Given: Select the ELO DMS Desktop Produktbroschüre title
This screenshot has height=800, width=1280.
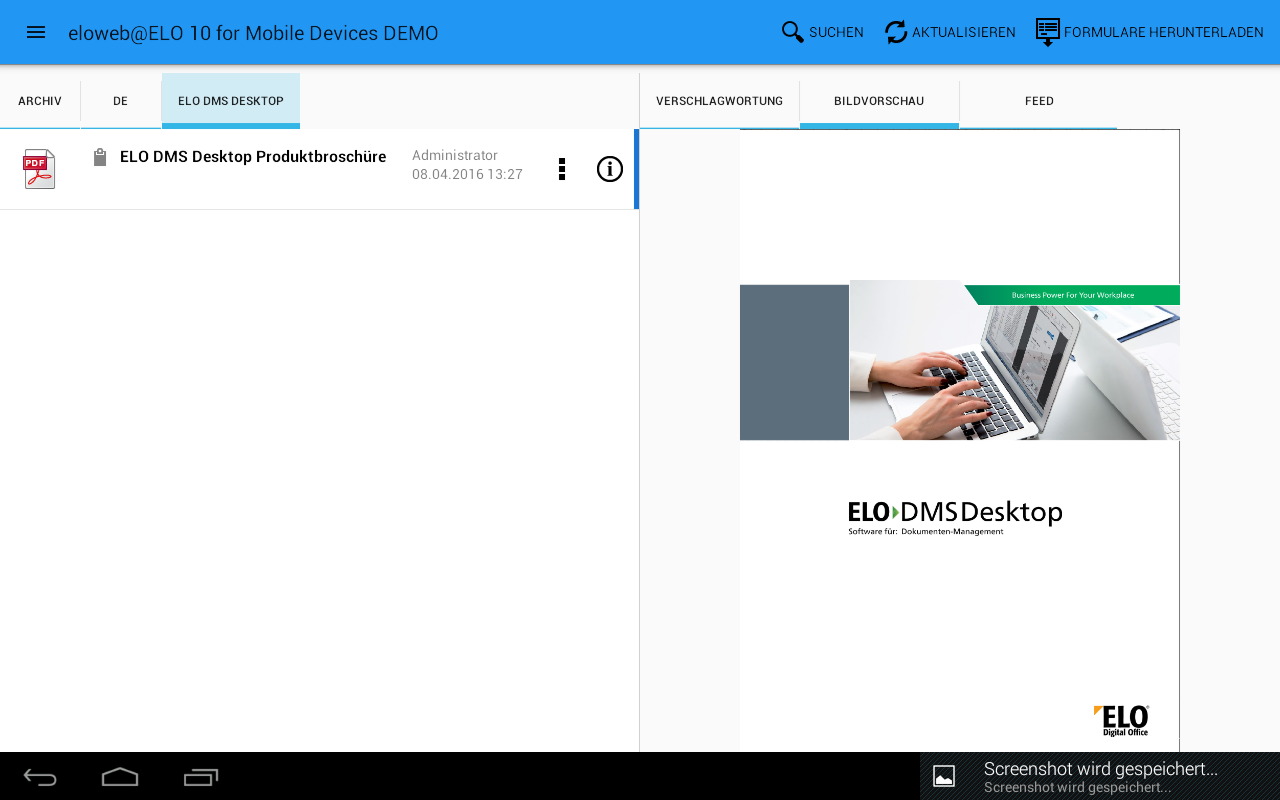Looking at the screenshot, I should point(253,157).
